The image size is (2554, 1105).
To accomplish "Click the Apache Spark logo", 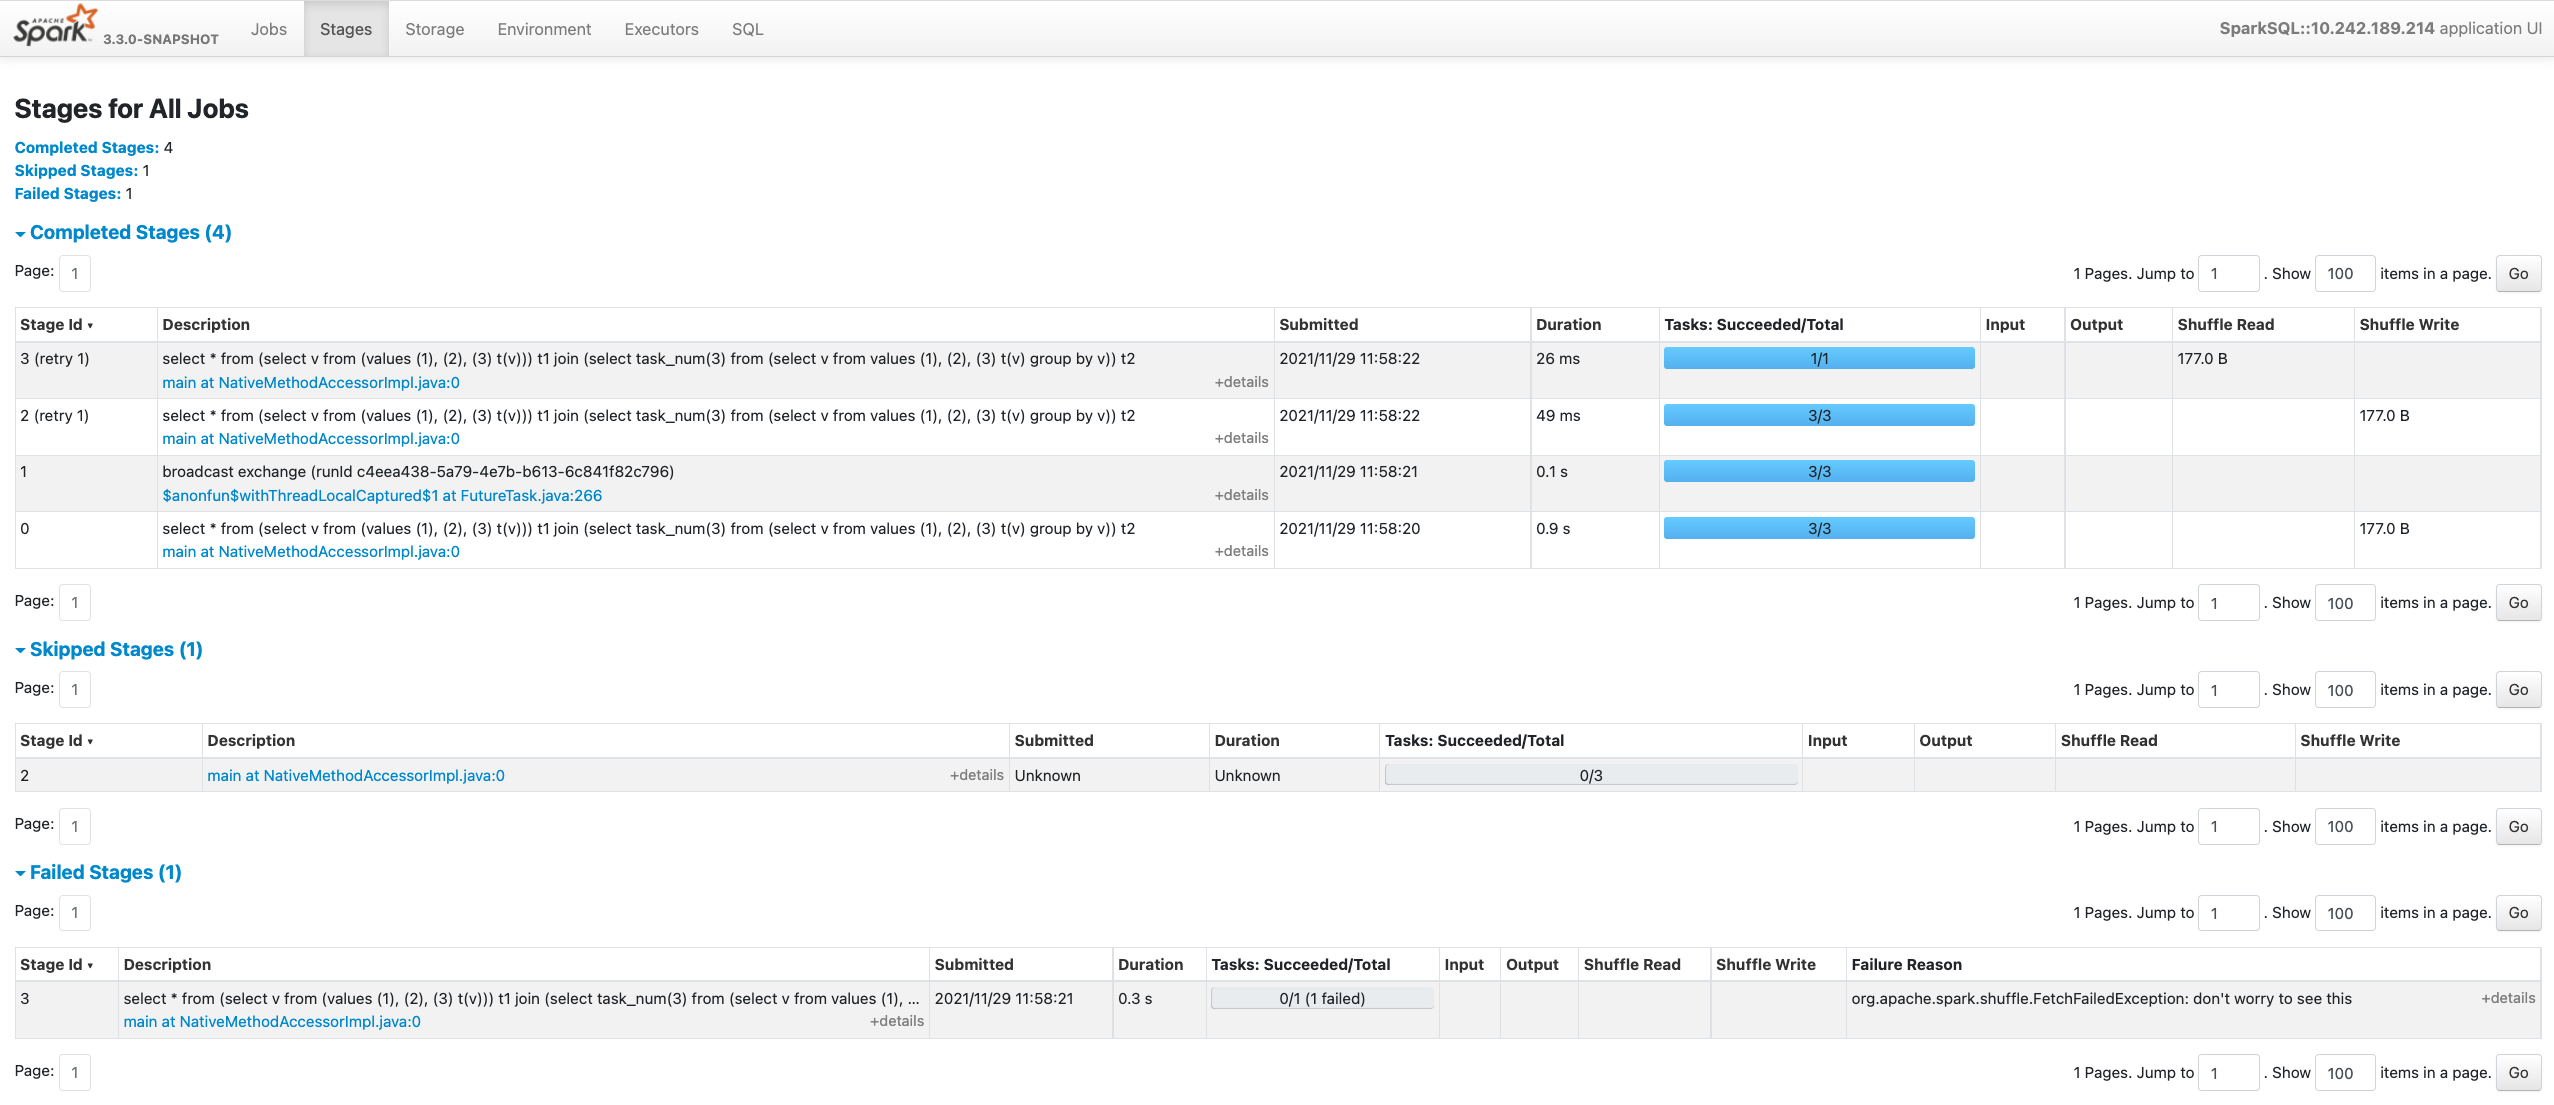I will [55, 26].
